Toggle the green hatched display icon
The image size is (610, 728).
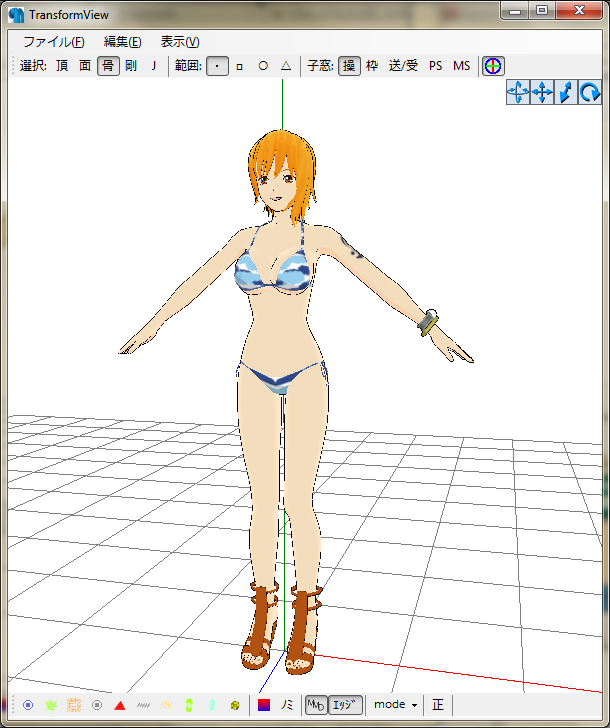click(x=51, y=705)
